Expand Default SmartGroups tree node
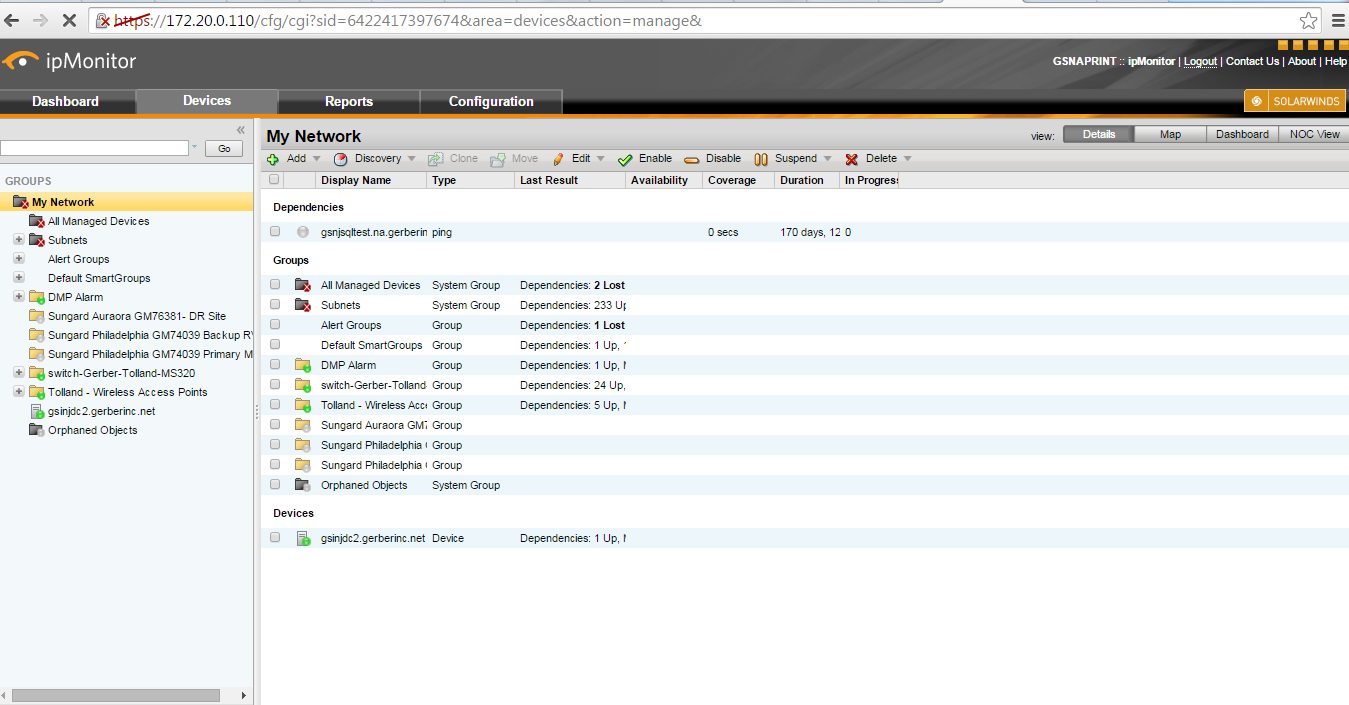 coord(18,278)
